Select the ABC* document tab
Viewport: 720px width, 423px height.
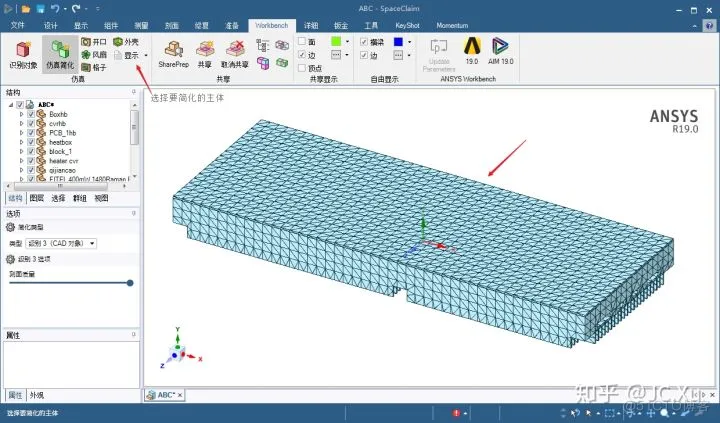165,395
